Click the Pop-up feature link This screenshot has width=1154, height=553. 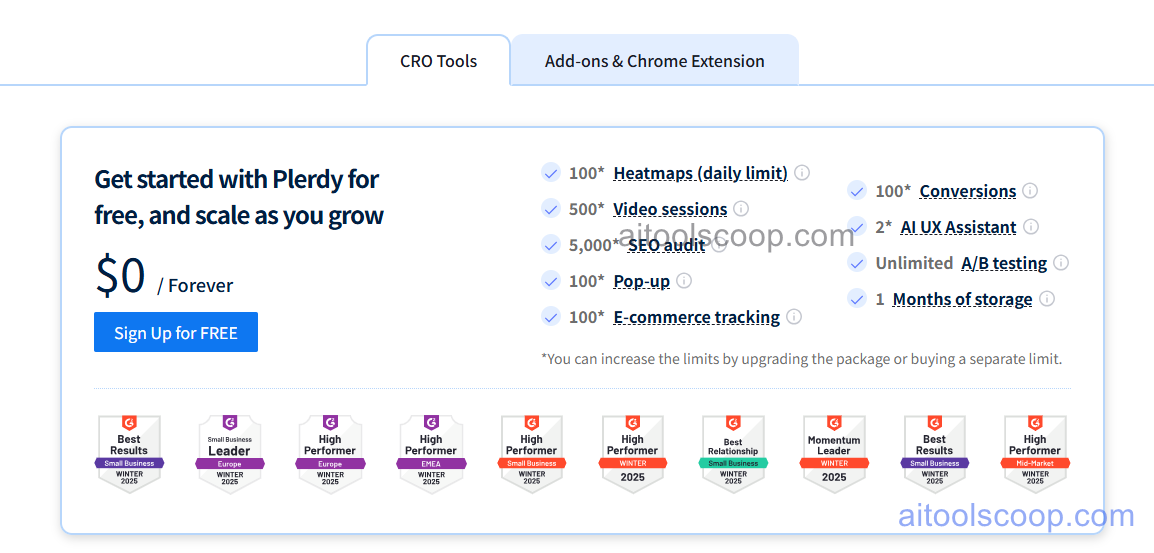tap(642, 281)
